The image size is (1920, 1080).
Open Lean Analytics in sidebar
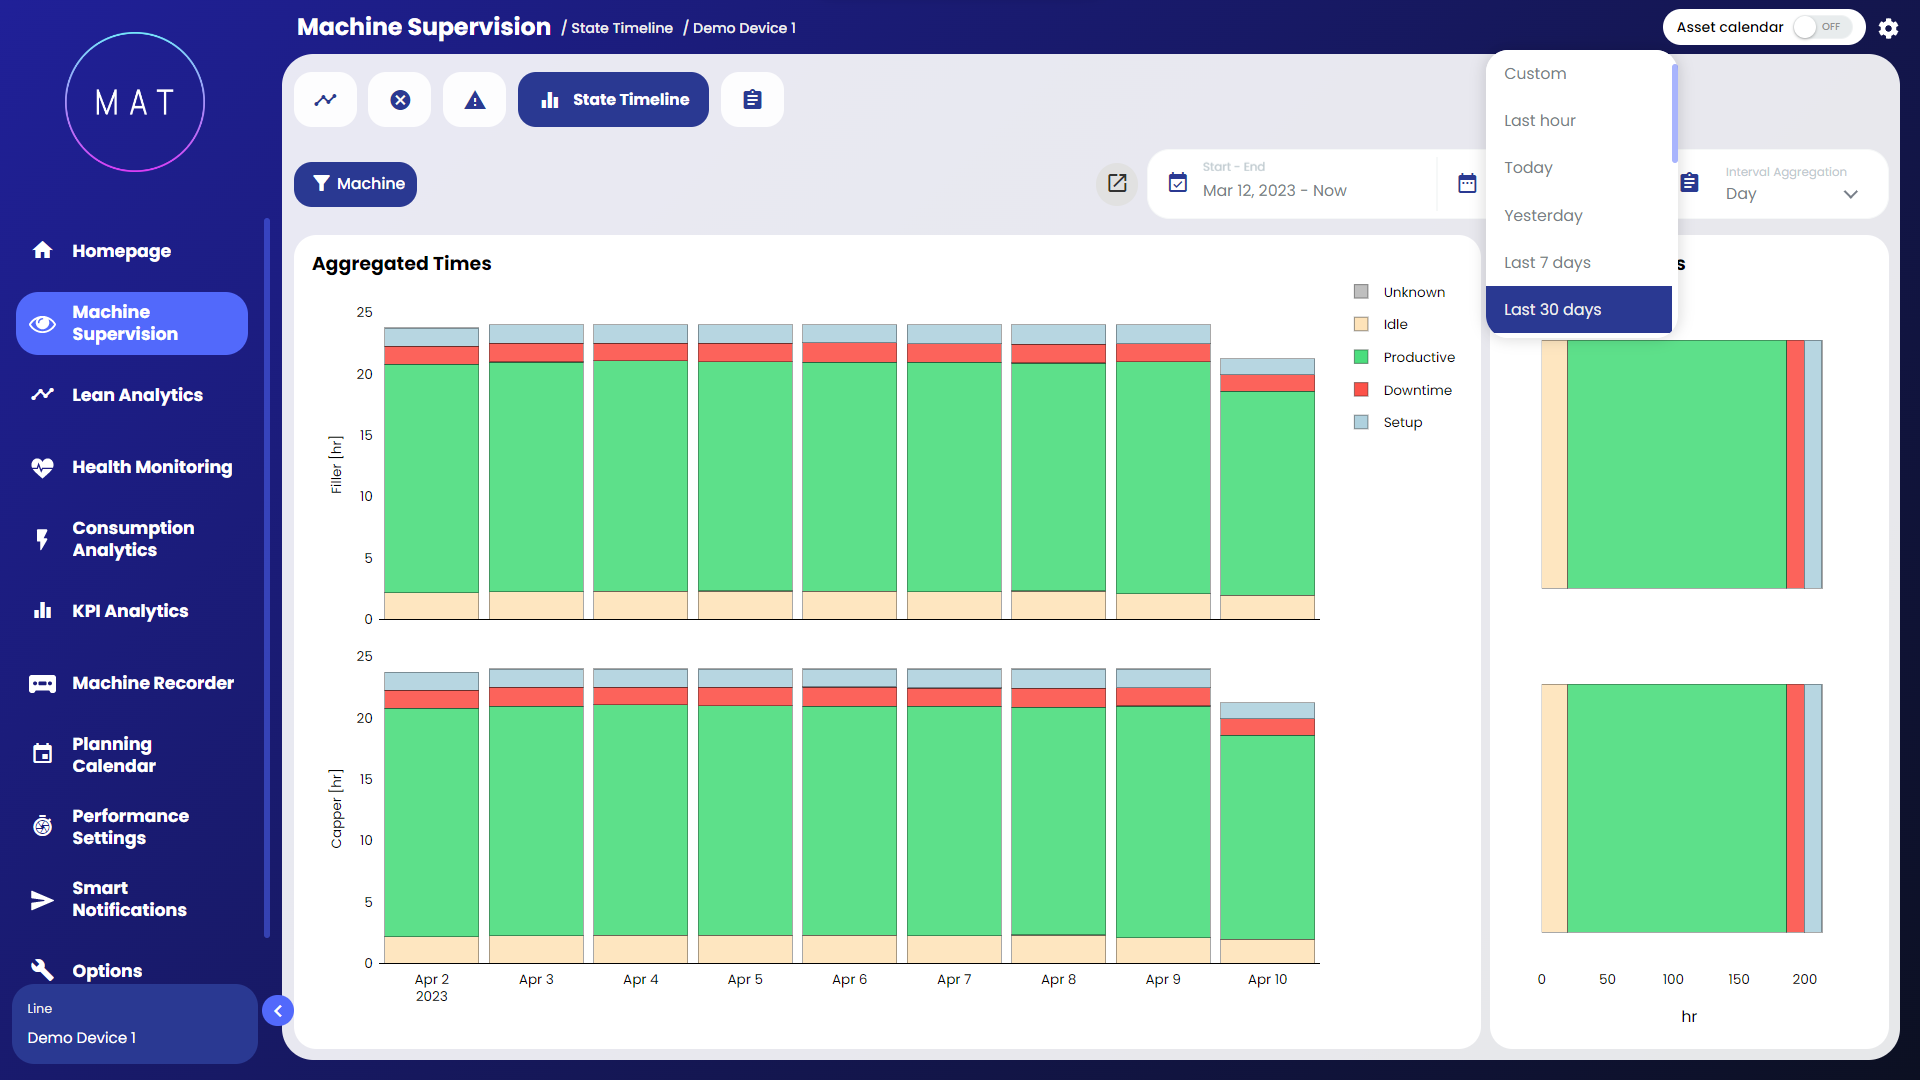[x=137, y=395]
